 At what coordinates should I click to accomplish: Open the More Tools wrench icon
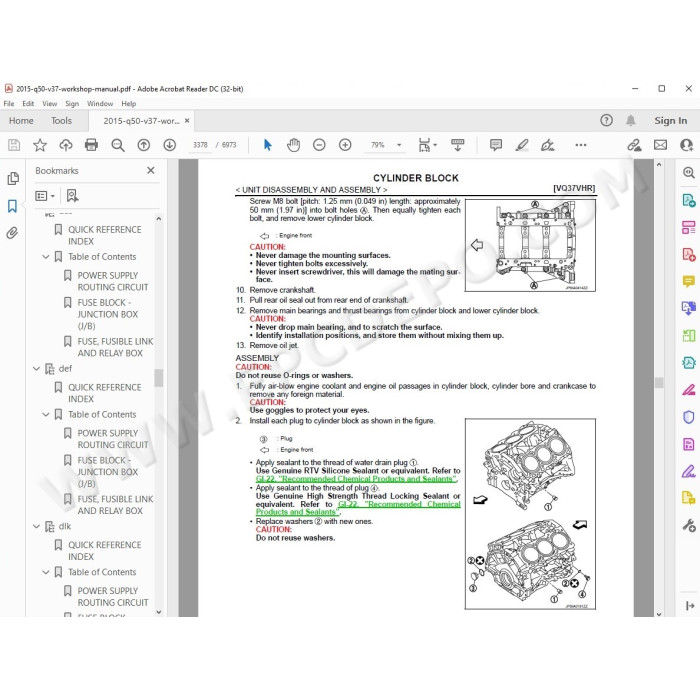click(x=688, y=525)
